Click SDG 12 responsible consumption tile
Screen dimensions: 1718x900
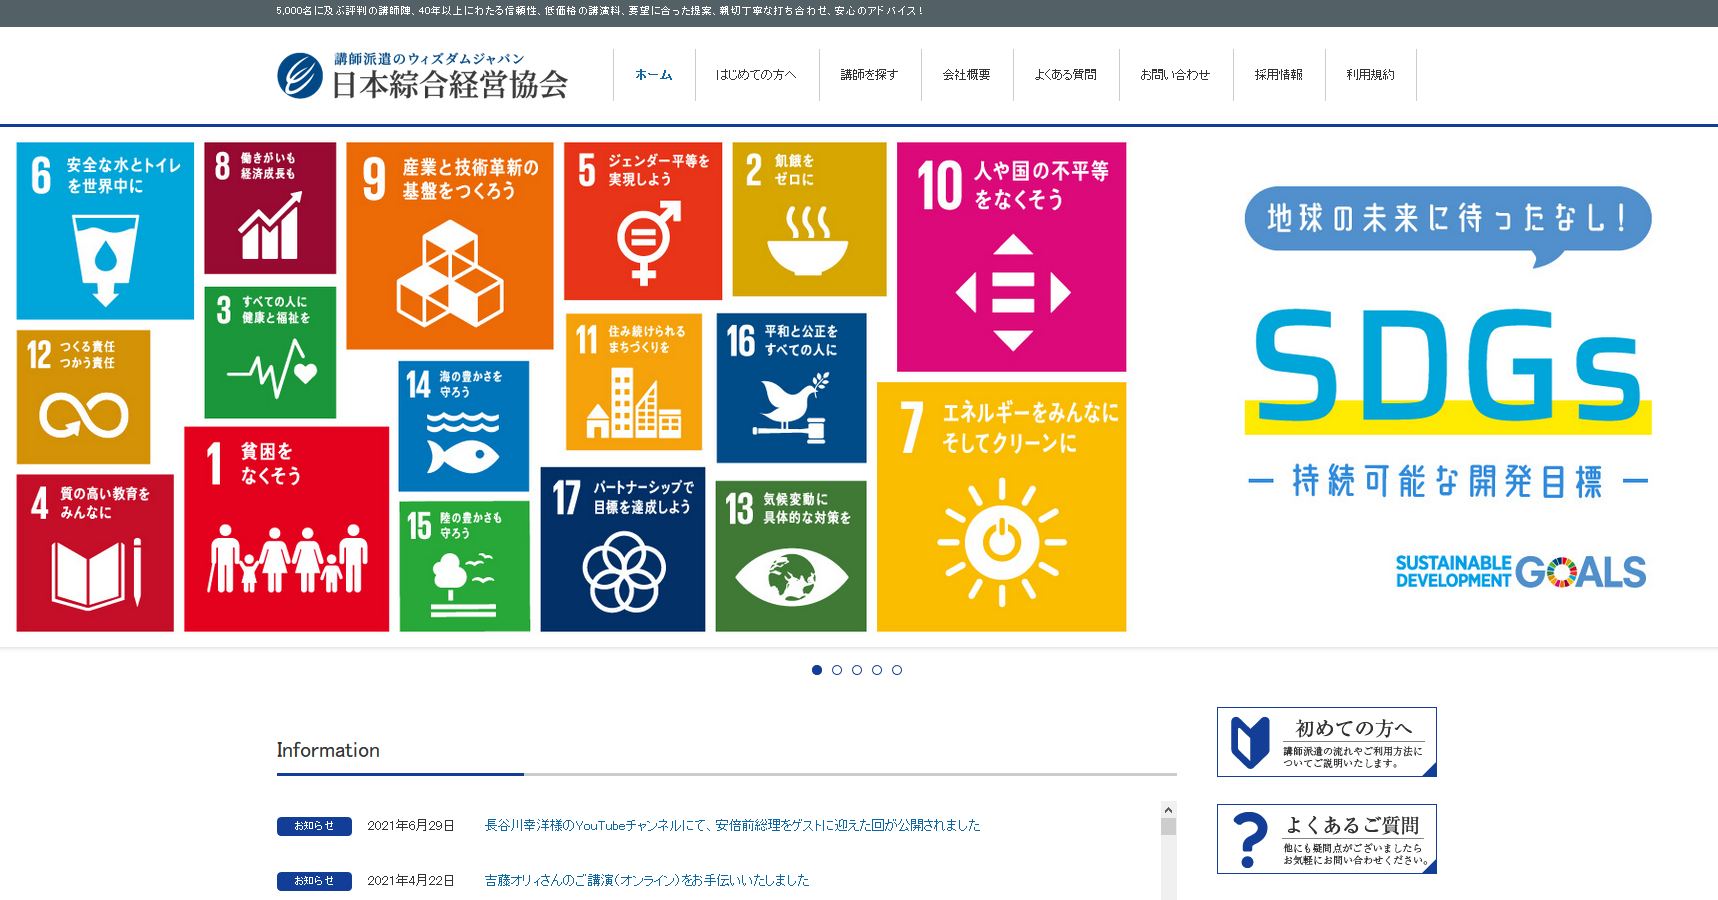[x=83, y=397]
